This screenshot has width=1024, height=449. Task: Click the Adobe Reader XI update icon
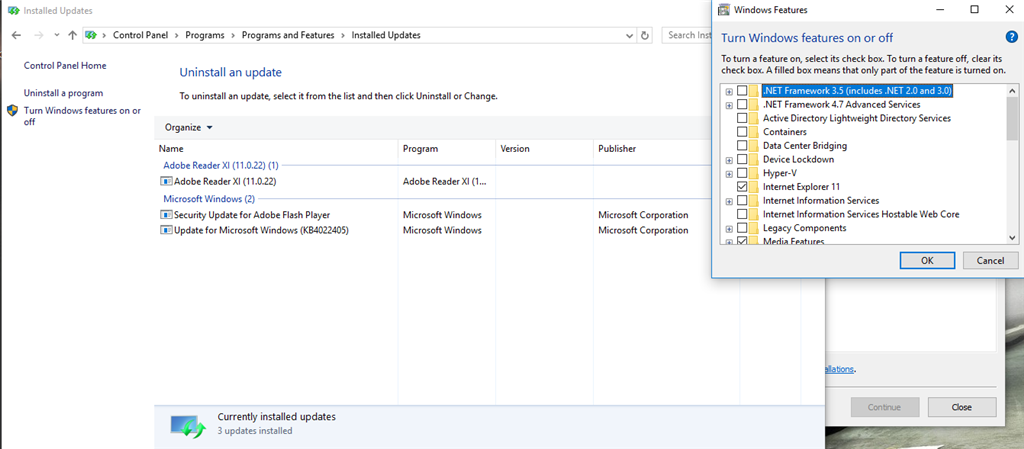coord(166,181)
